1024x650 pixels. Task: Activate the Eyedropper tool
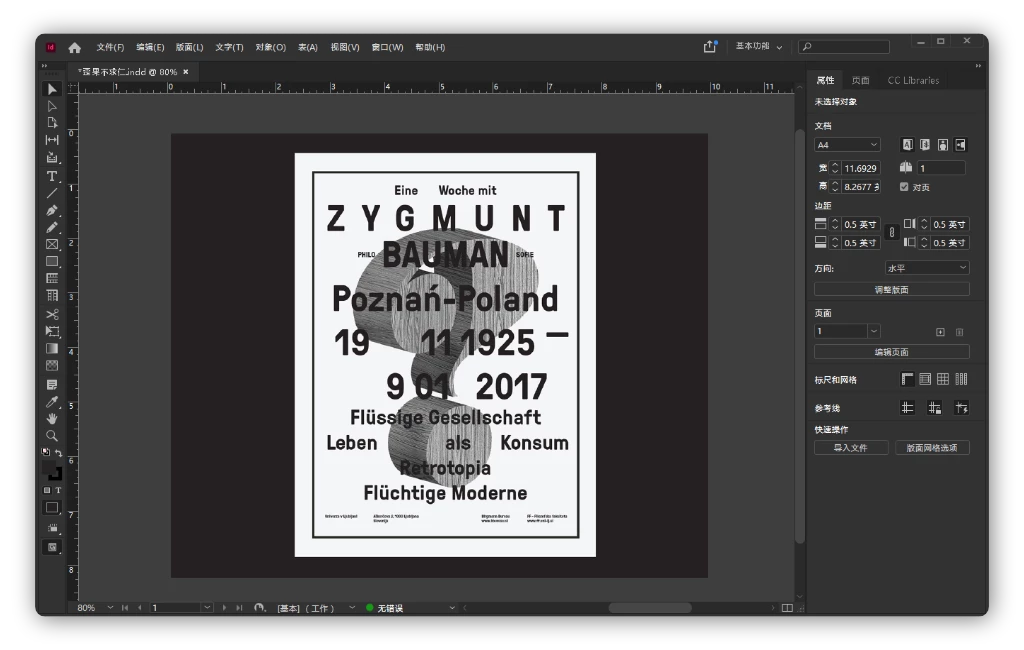52,402
